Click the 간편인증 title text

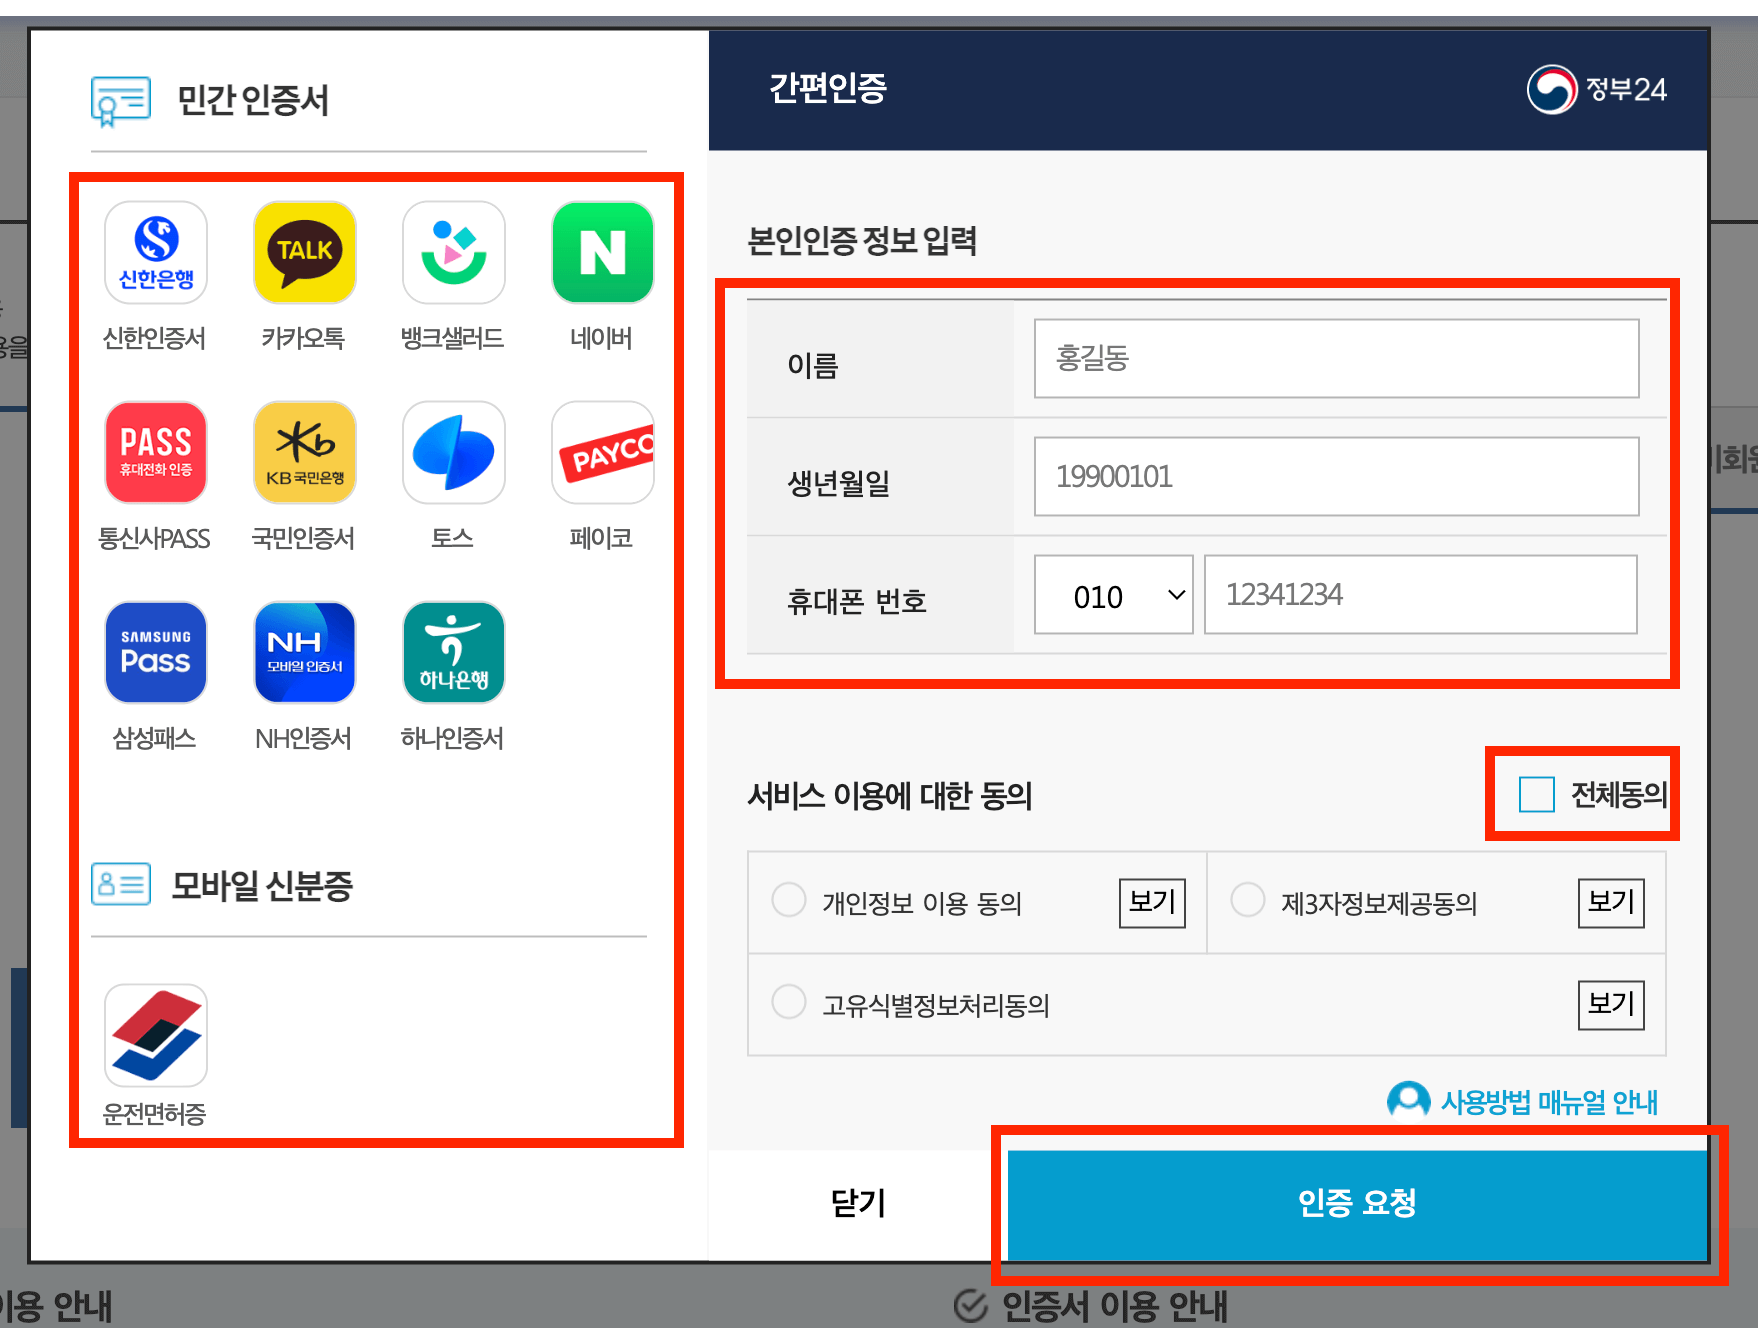(x=828, y=88)
